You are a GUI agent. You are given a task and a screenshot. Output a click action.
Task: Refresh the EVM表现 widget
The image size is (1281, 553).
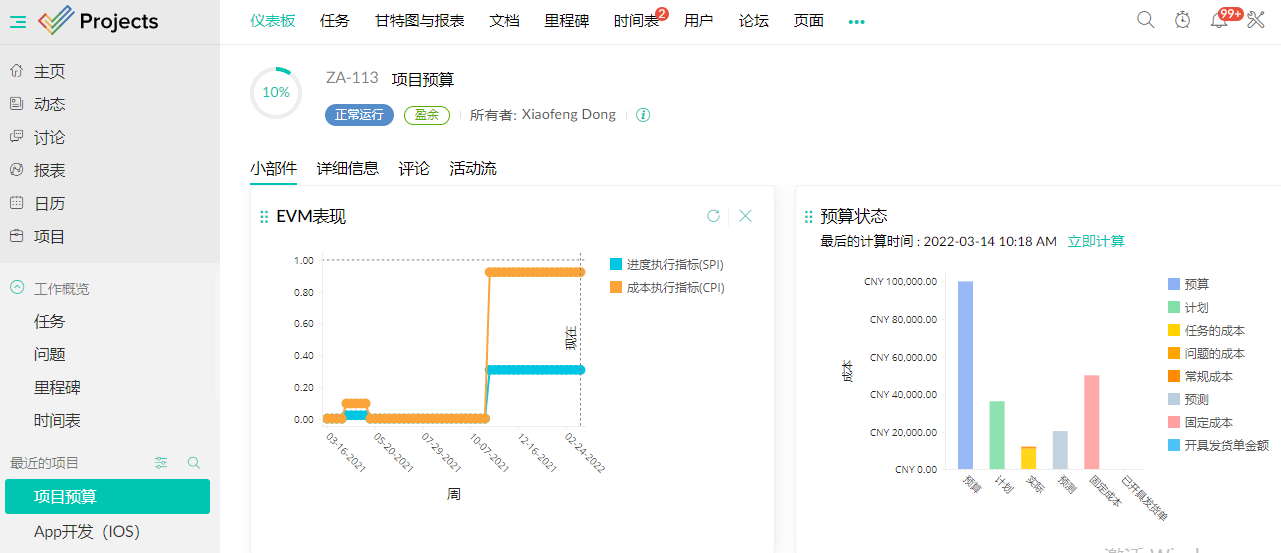[x=713, y=216]
